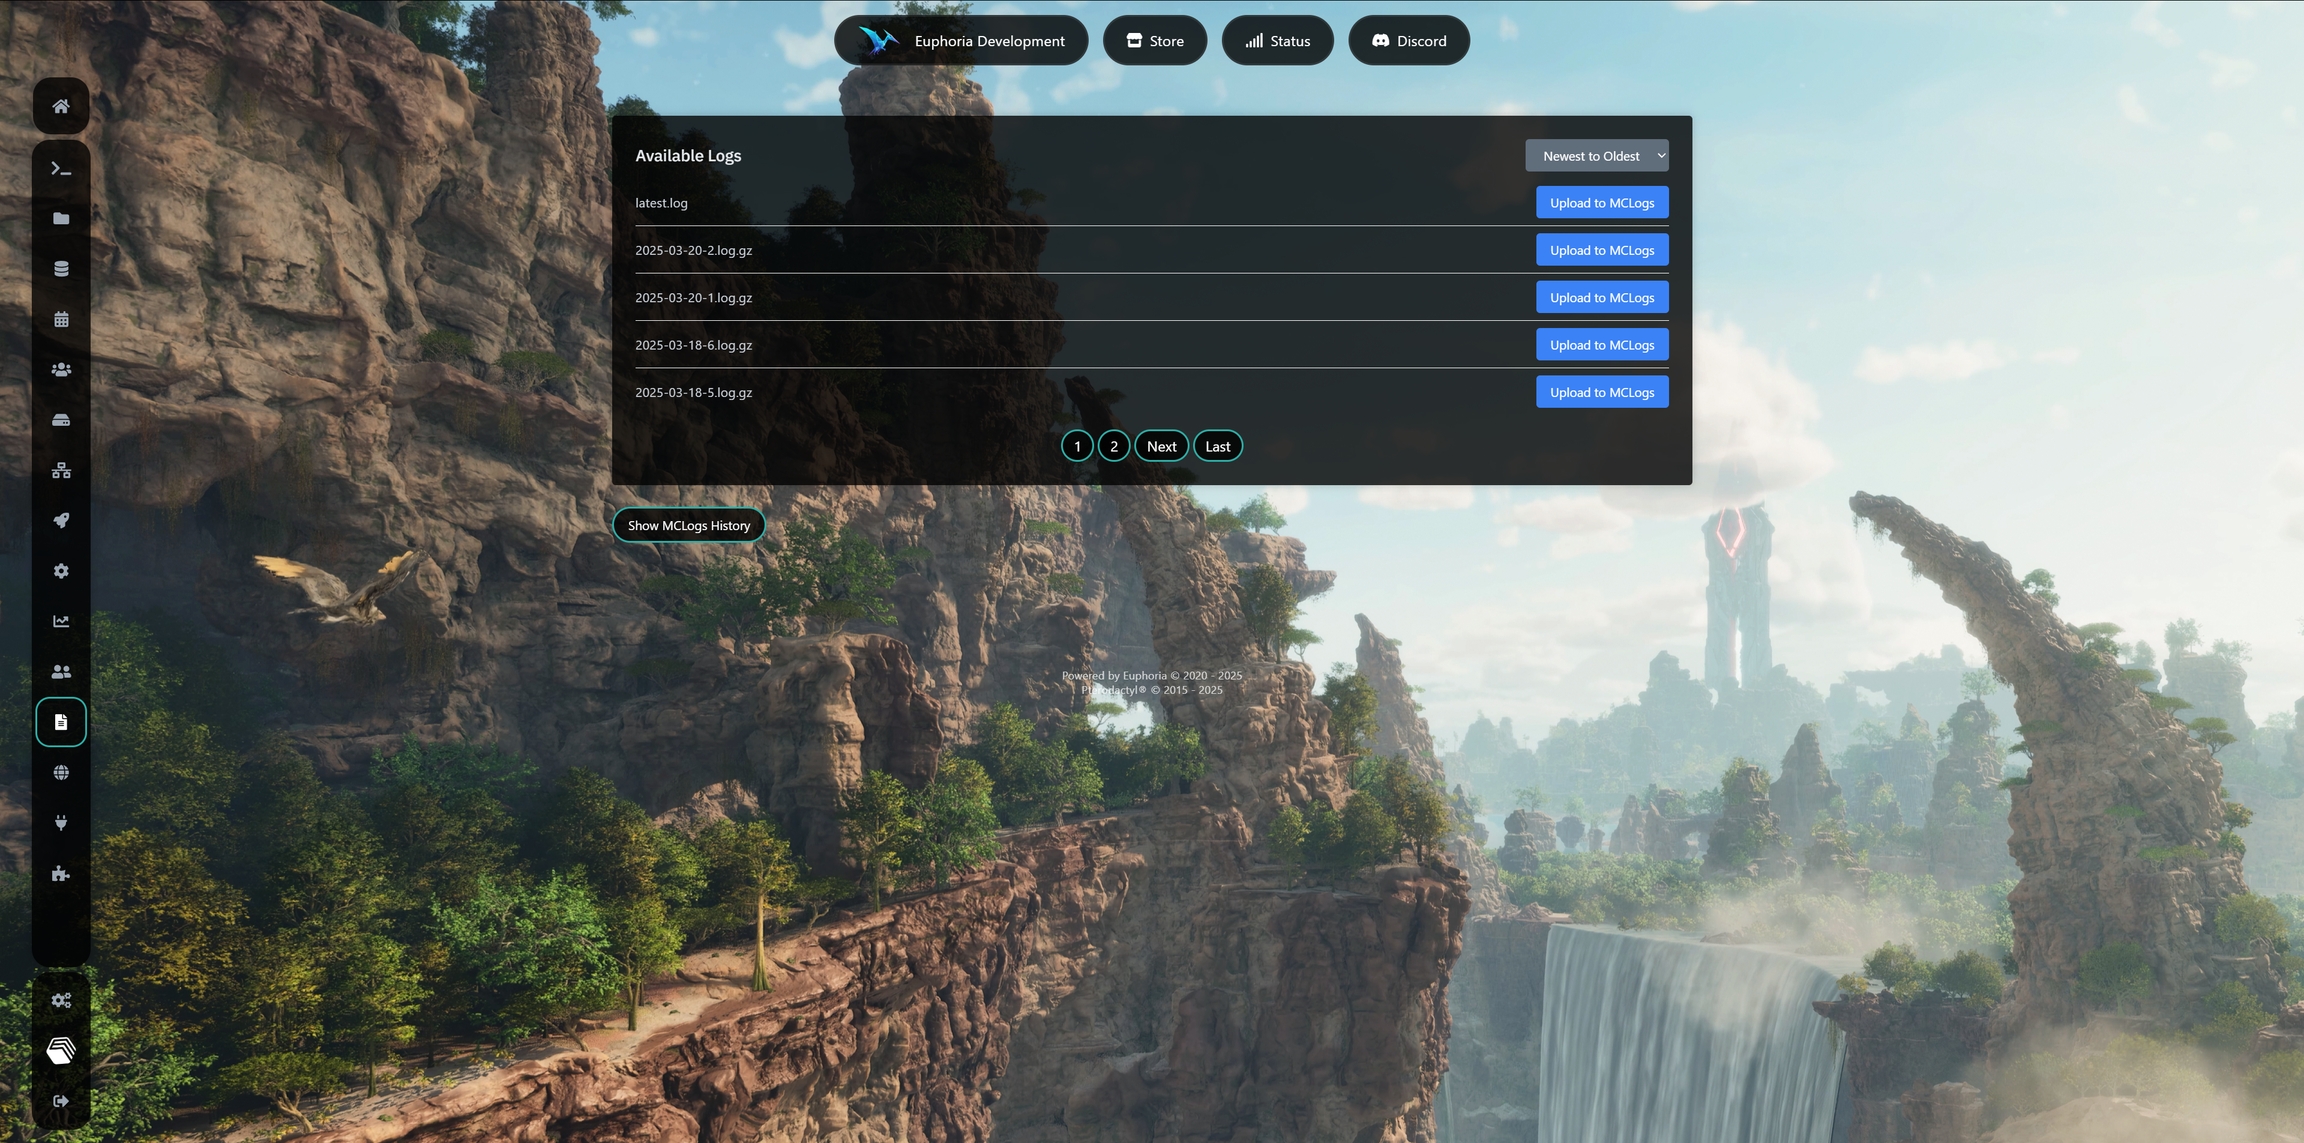Open the File Manager sidebar icon

61,219
